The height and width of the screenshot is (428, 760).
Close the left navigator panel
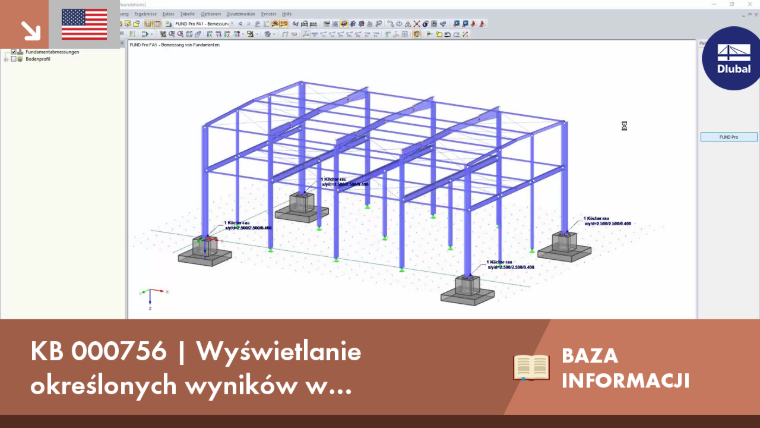coord(122,44)
